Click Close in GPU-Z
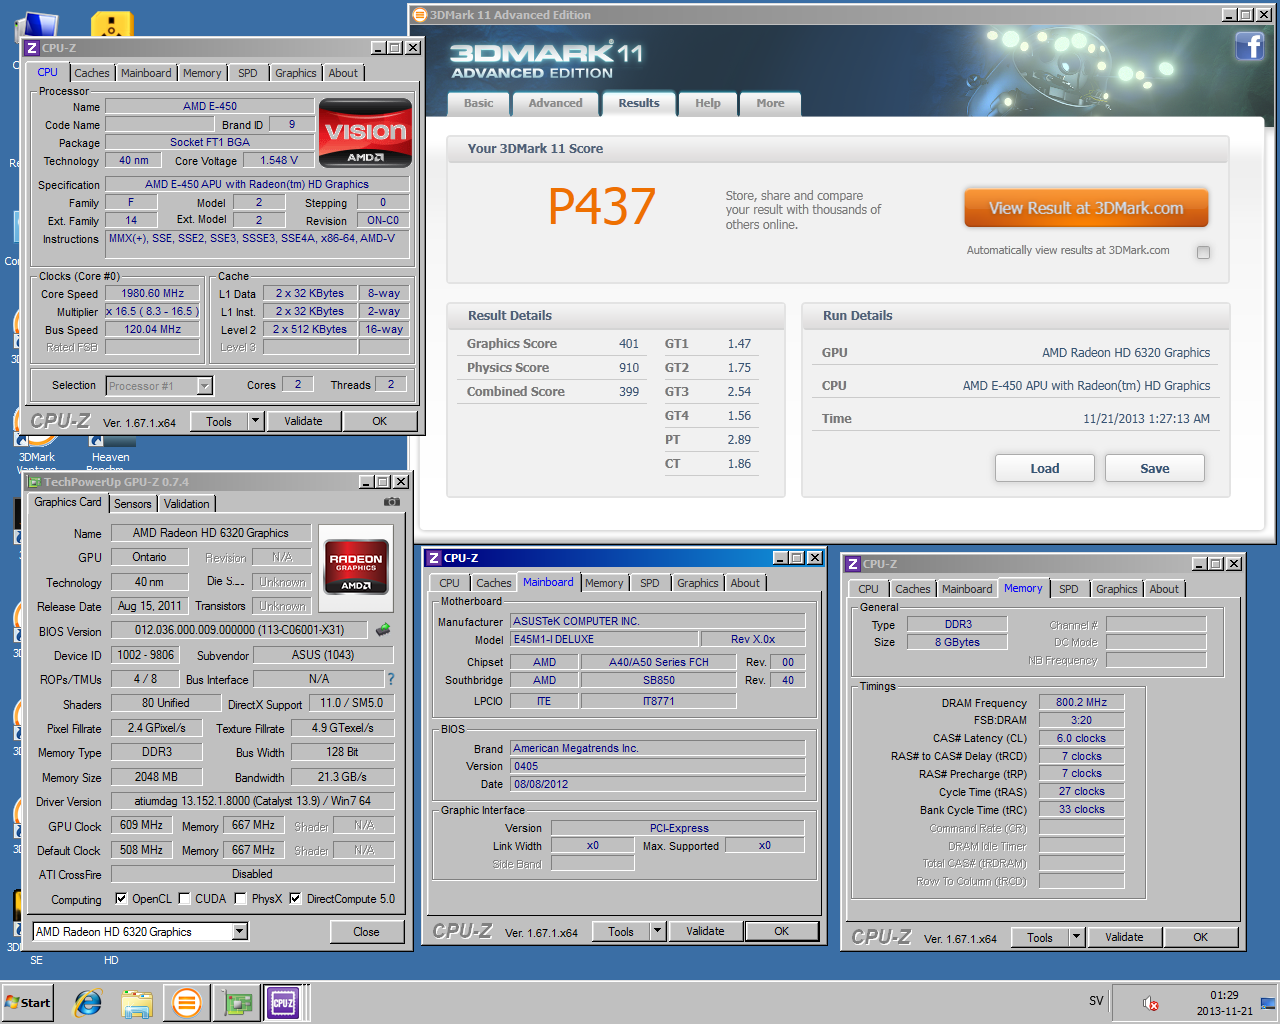This screenshot has width=1280, height=1024. (x=366, y=931)
